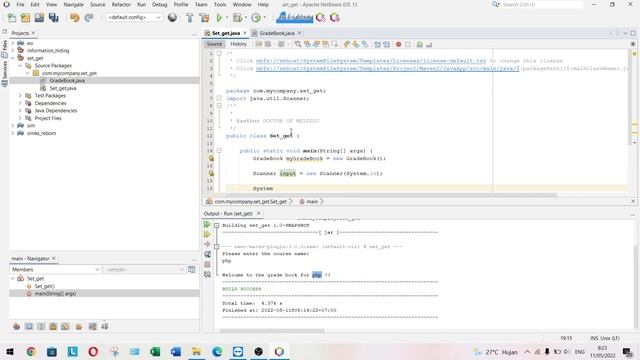This screenshot has height=360, width=640.
Task: Expand the Test Packages node
Action: coord(20,96)
